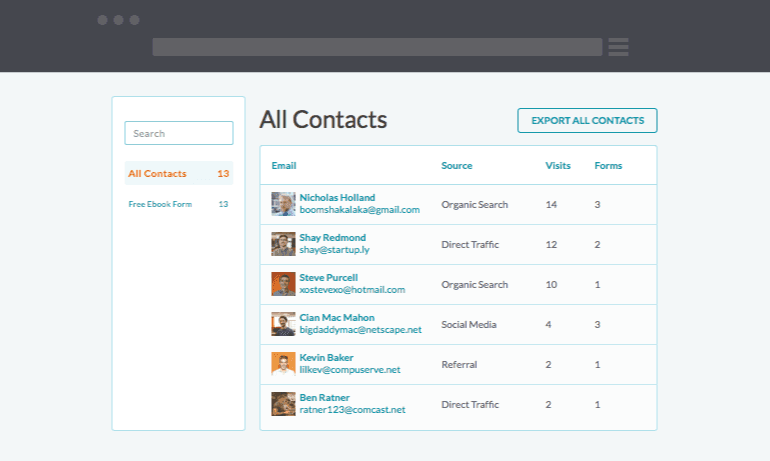Sort by the Visits column header
The image size is (770, 461).
[558, 166]
